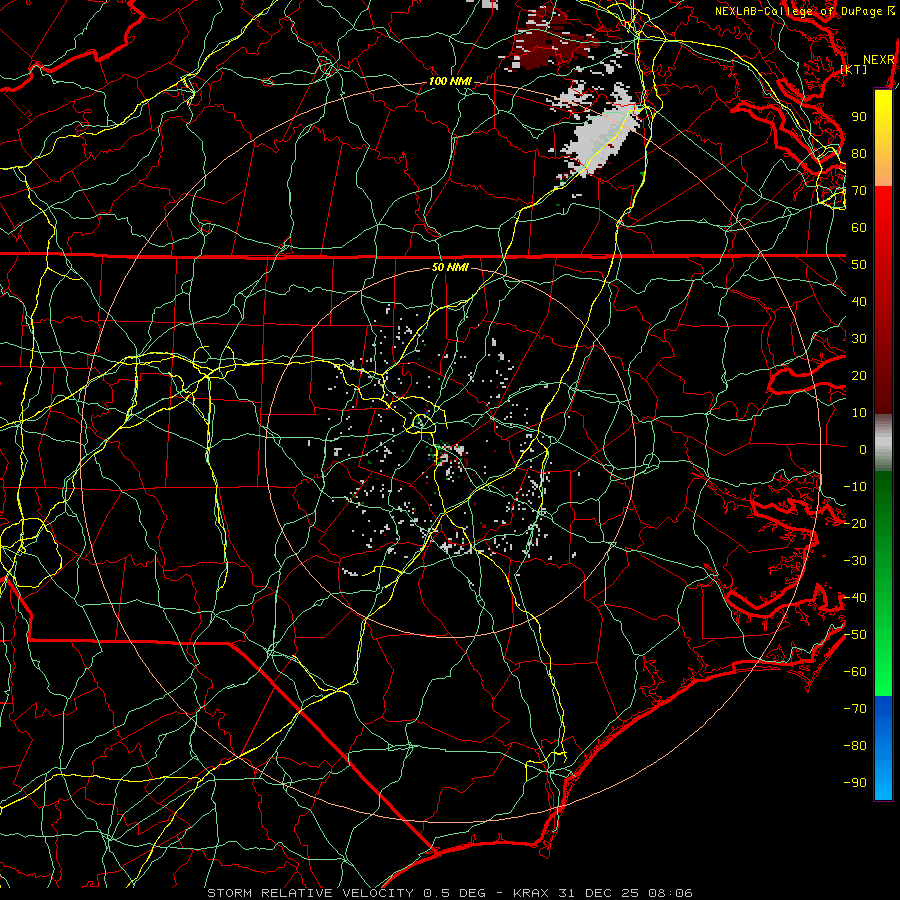The image size is (900, 900).
Task: Click the -50 scale value
Action: coord(855,635)
